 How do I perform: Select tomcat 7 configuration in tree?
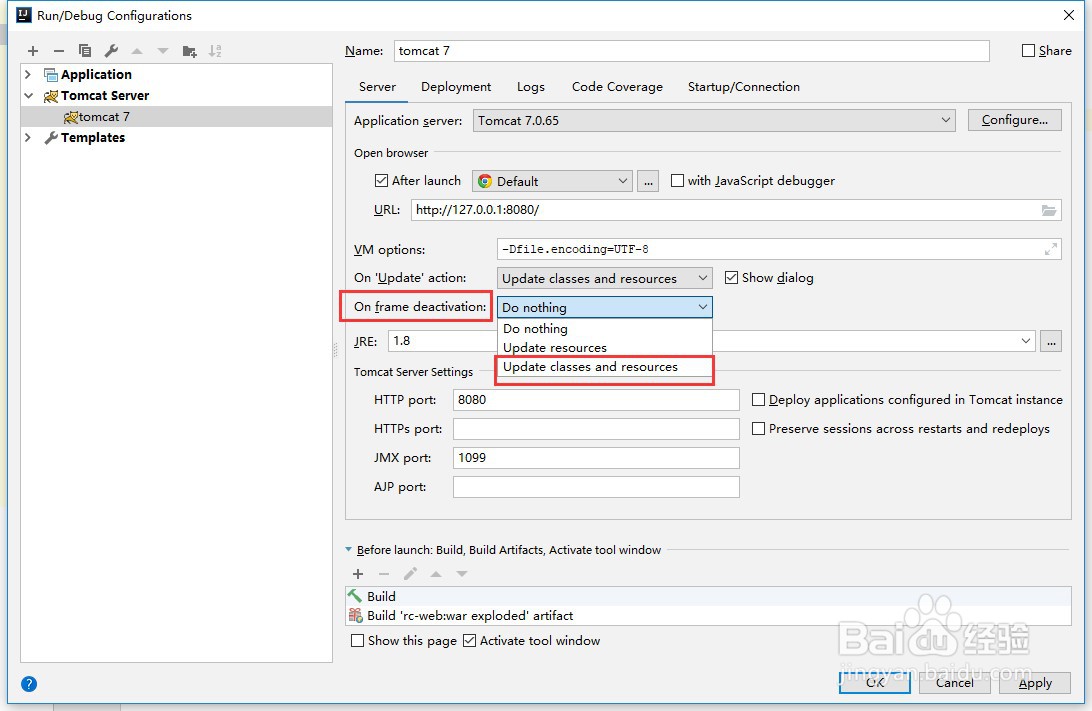[177, 116]
